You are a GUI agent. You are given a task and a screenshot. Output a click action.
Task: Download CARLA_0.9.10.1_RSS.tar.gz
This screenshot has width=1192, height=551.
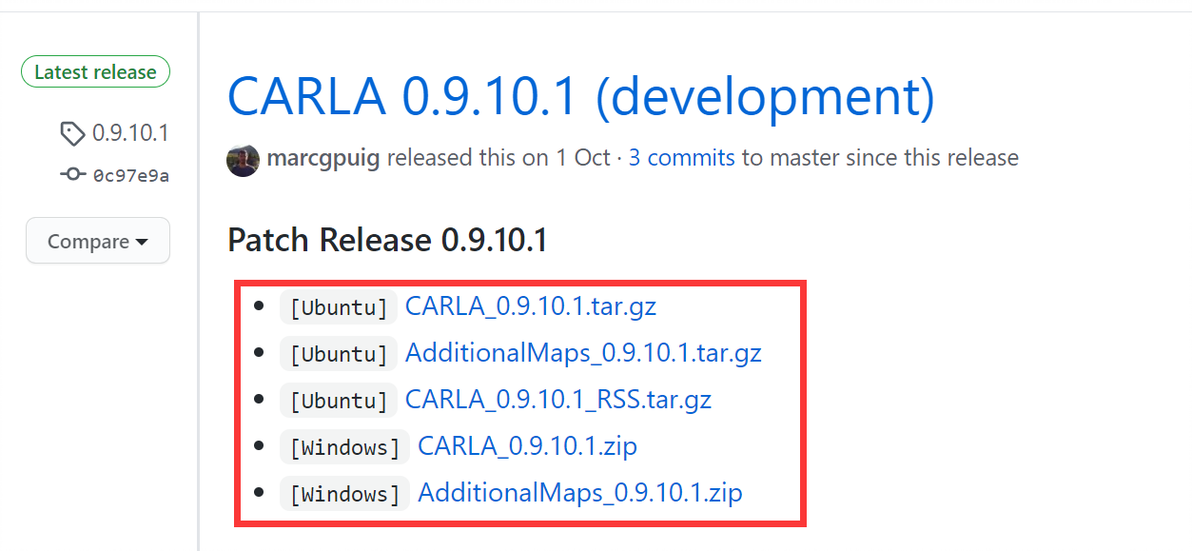click(558, 400)
